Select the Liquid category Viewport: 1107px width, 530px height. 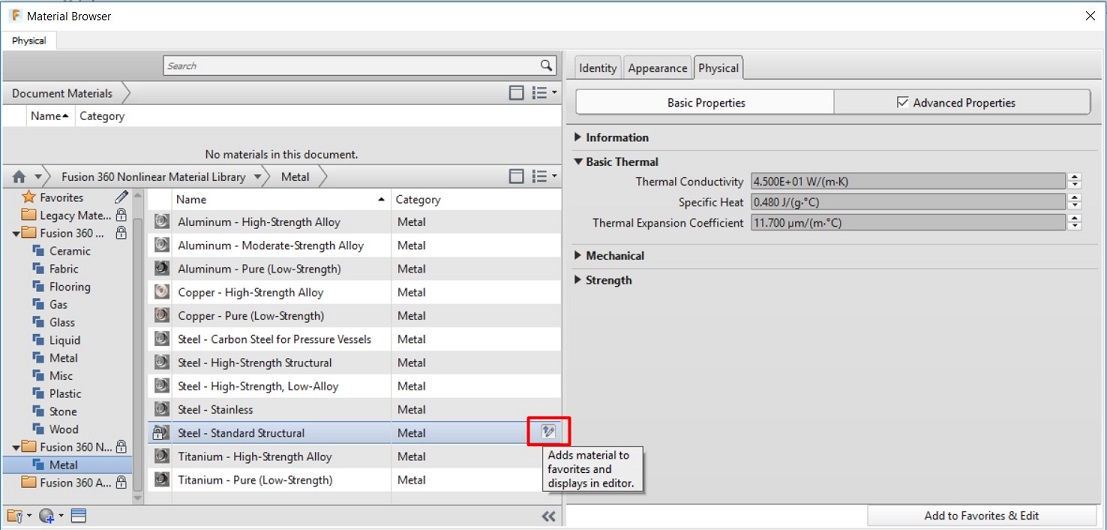click(x=56, y=340)
